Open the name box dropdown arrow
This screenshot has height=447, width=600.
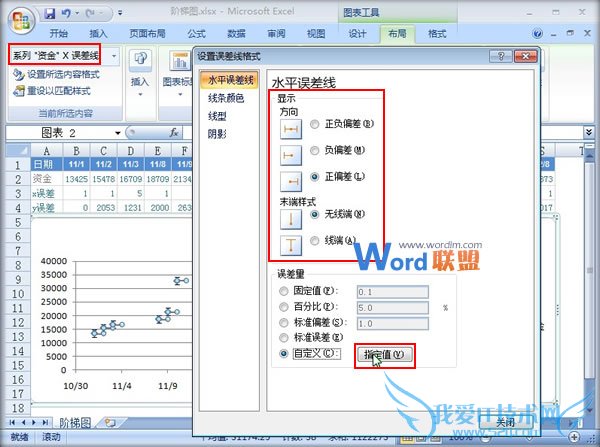point(117,133)
